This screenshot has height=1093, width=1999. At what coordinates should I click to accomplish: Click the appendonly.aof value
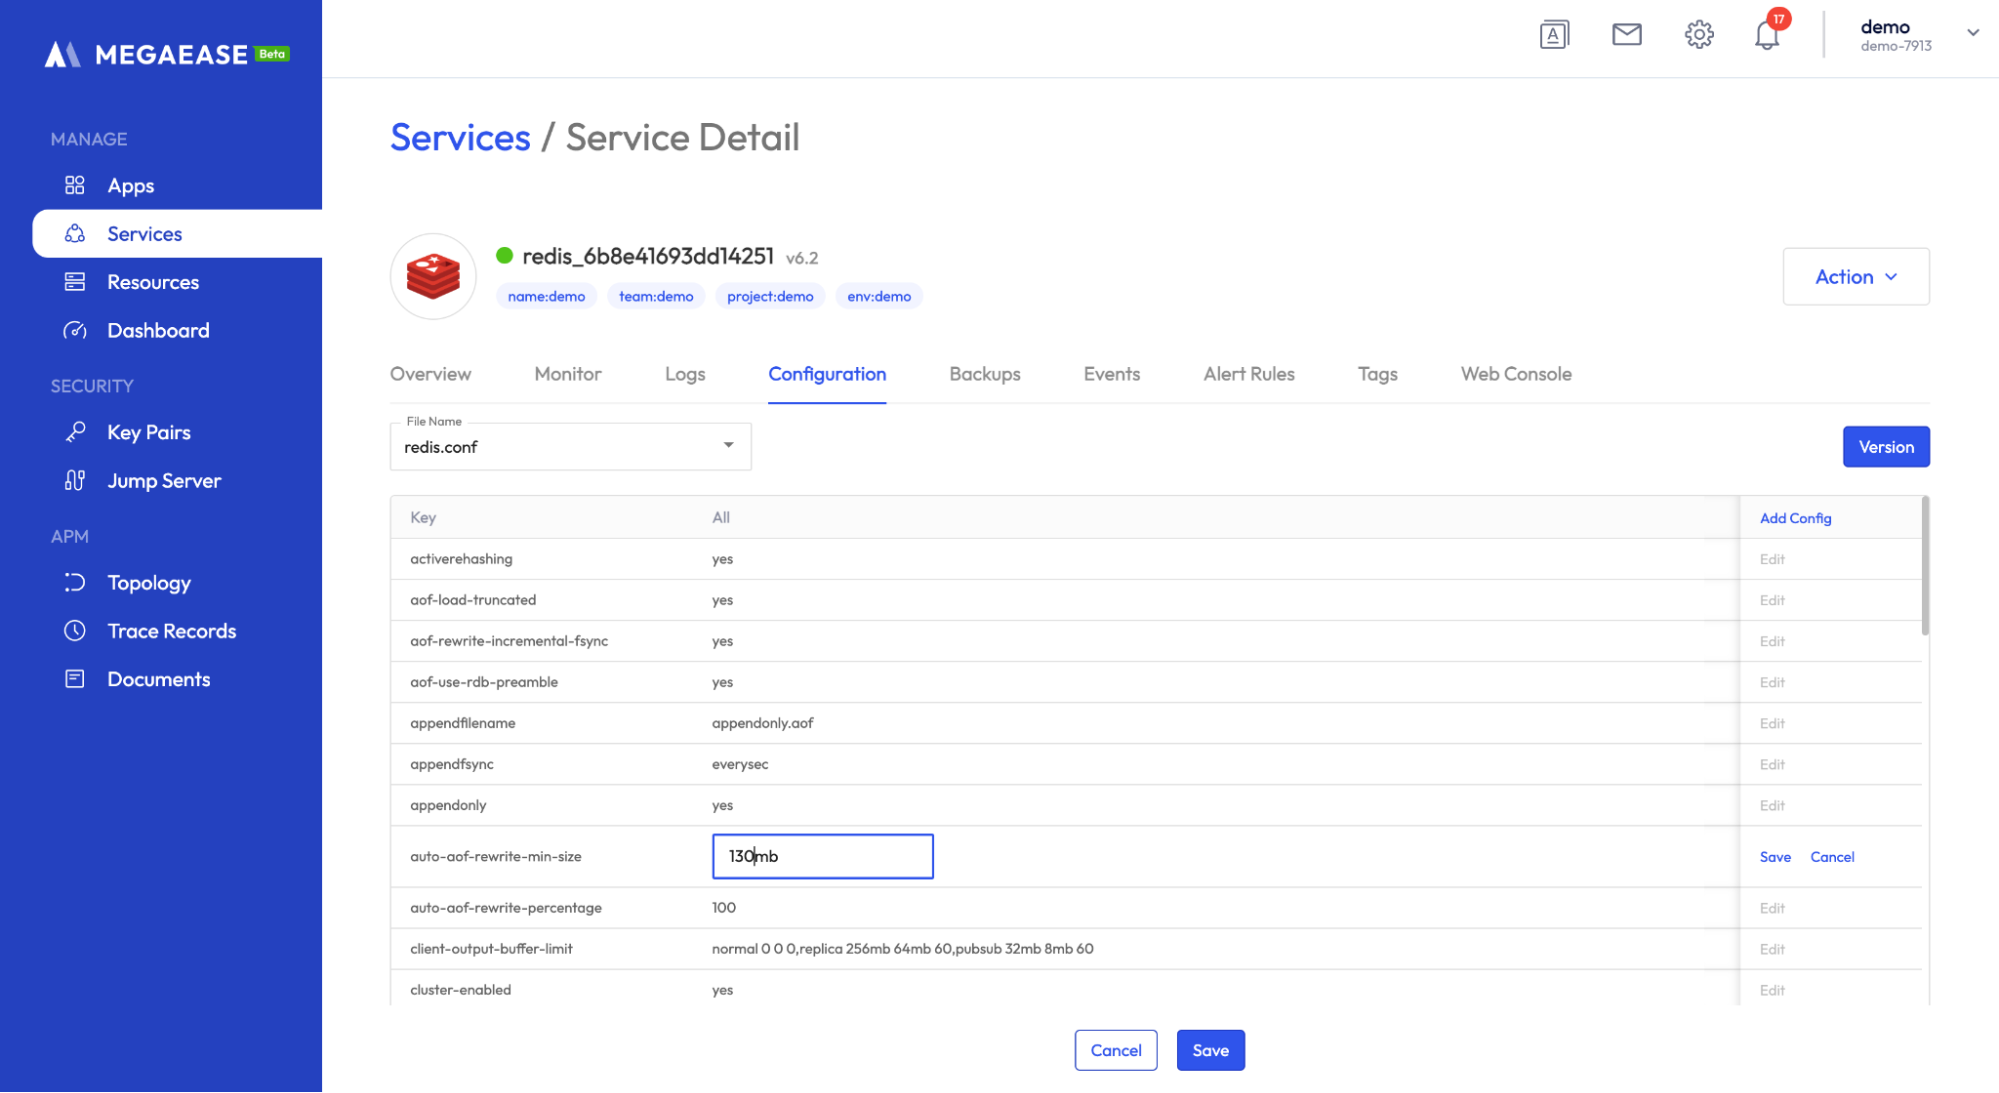762,723
